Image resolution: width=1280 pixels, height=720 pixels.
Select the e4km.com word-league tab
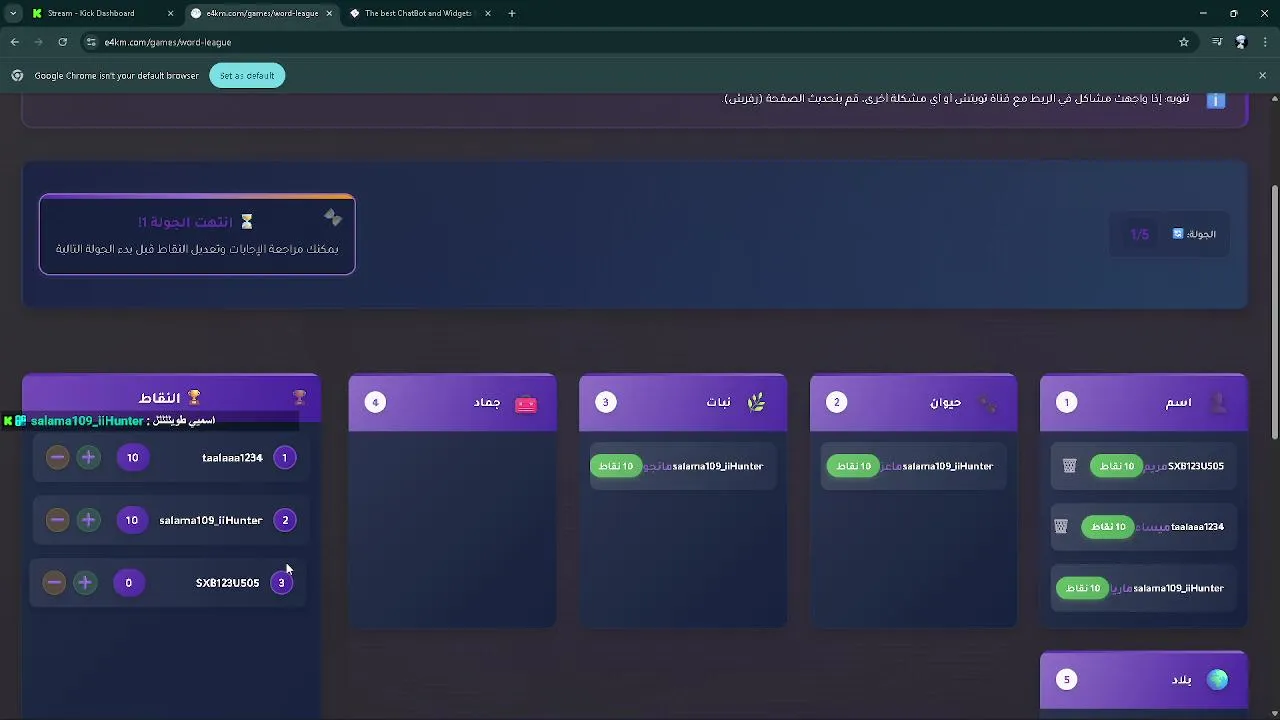262,13
